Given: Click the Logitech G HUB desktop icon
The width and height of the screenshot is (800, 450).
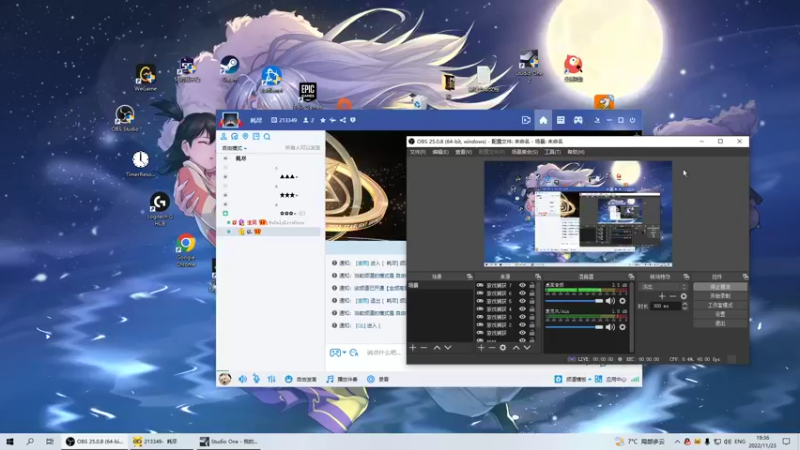Looking at the screenshot, I should pyautogui.click(x=160, y=209).
